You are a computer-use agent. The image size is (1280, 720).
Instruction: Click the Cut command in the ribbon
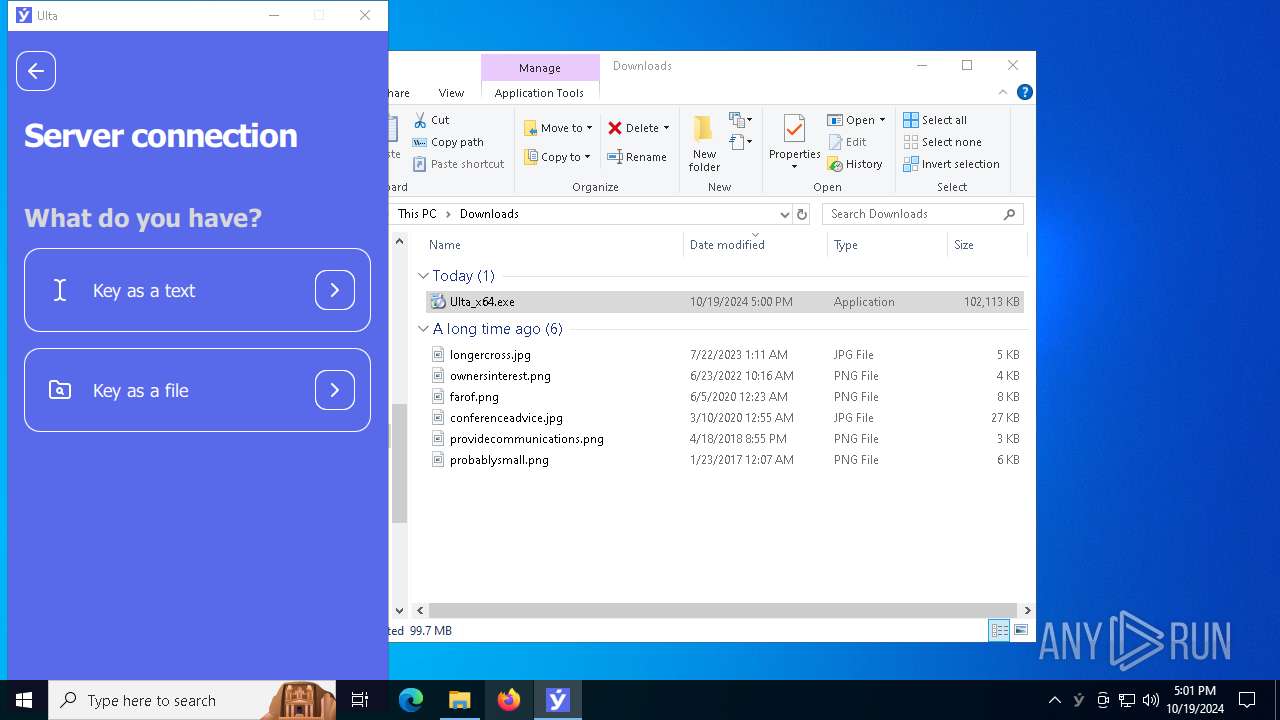[x=431, y=120]
